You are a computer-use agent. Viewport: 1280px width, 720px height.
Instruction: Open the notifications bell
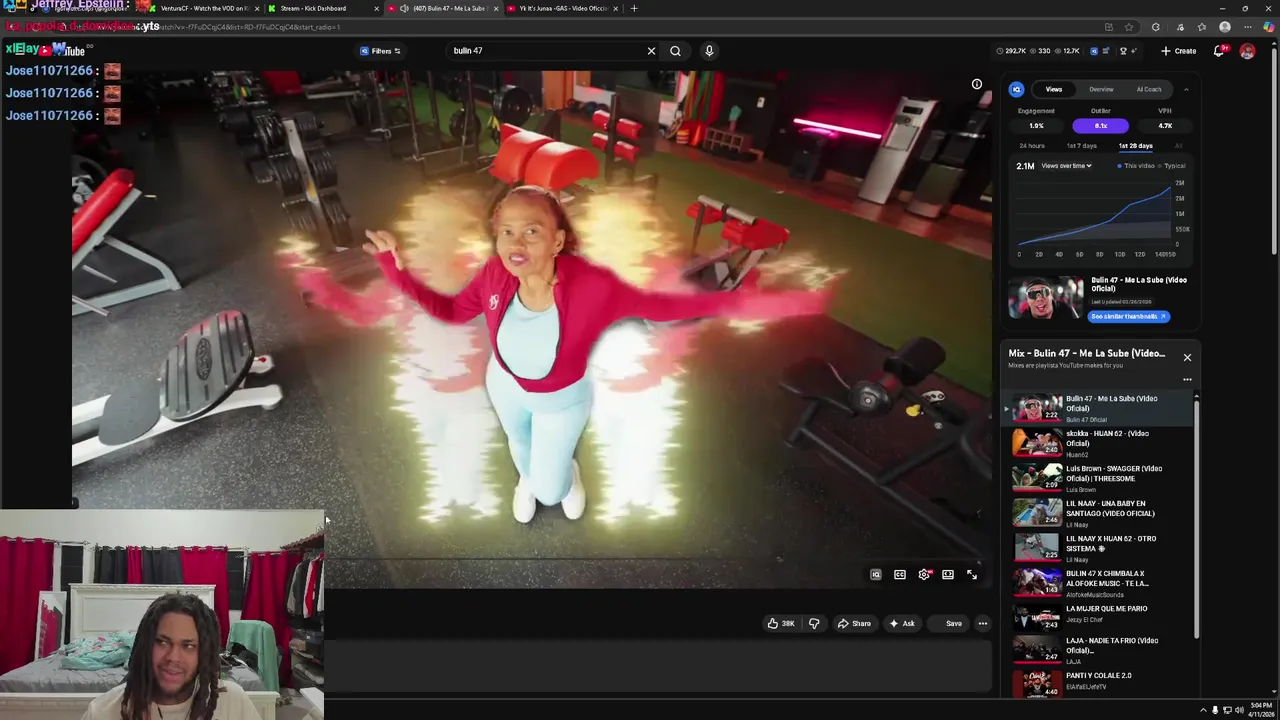point(1219,51)
